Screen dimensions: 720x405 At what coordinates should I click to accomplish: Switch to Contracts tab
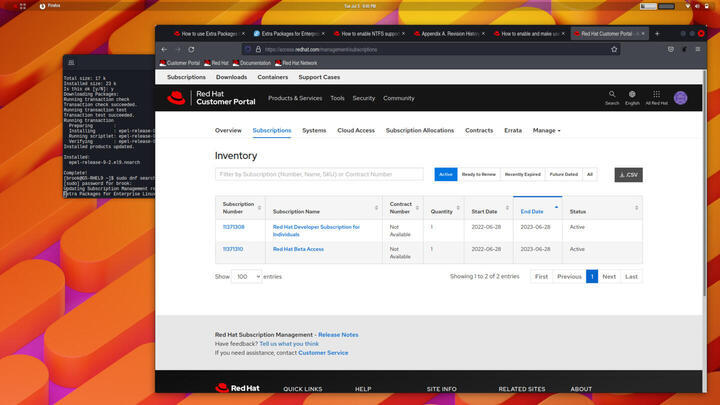(x=479, y=130)
